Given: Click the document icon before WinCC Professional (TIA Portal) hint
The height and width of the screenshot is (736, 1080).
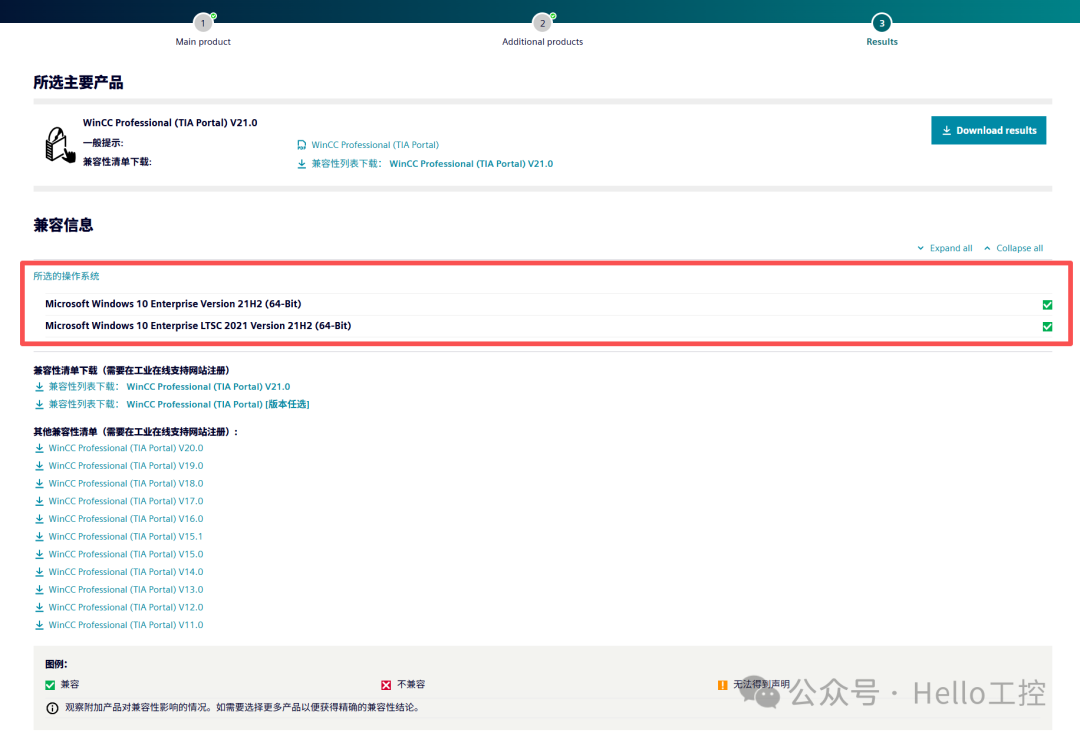Looking at the screenshot, I should [302, 145].
